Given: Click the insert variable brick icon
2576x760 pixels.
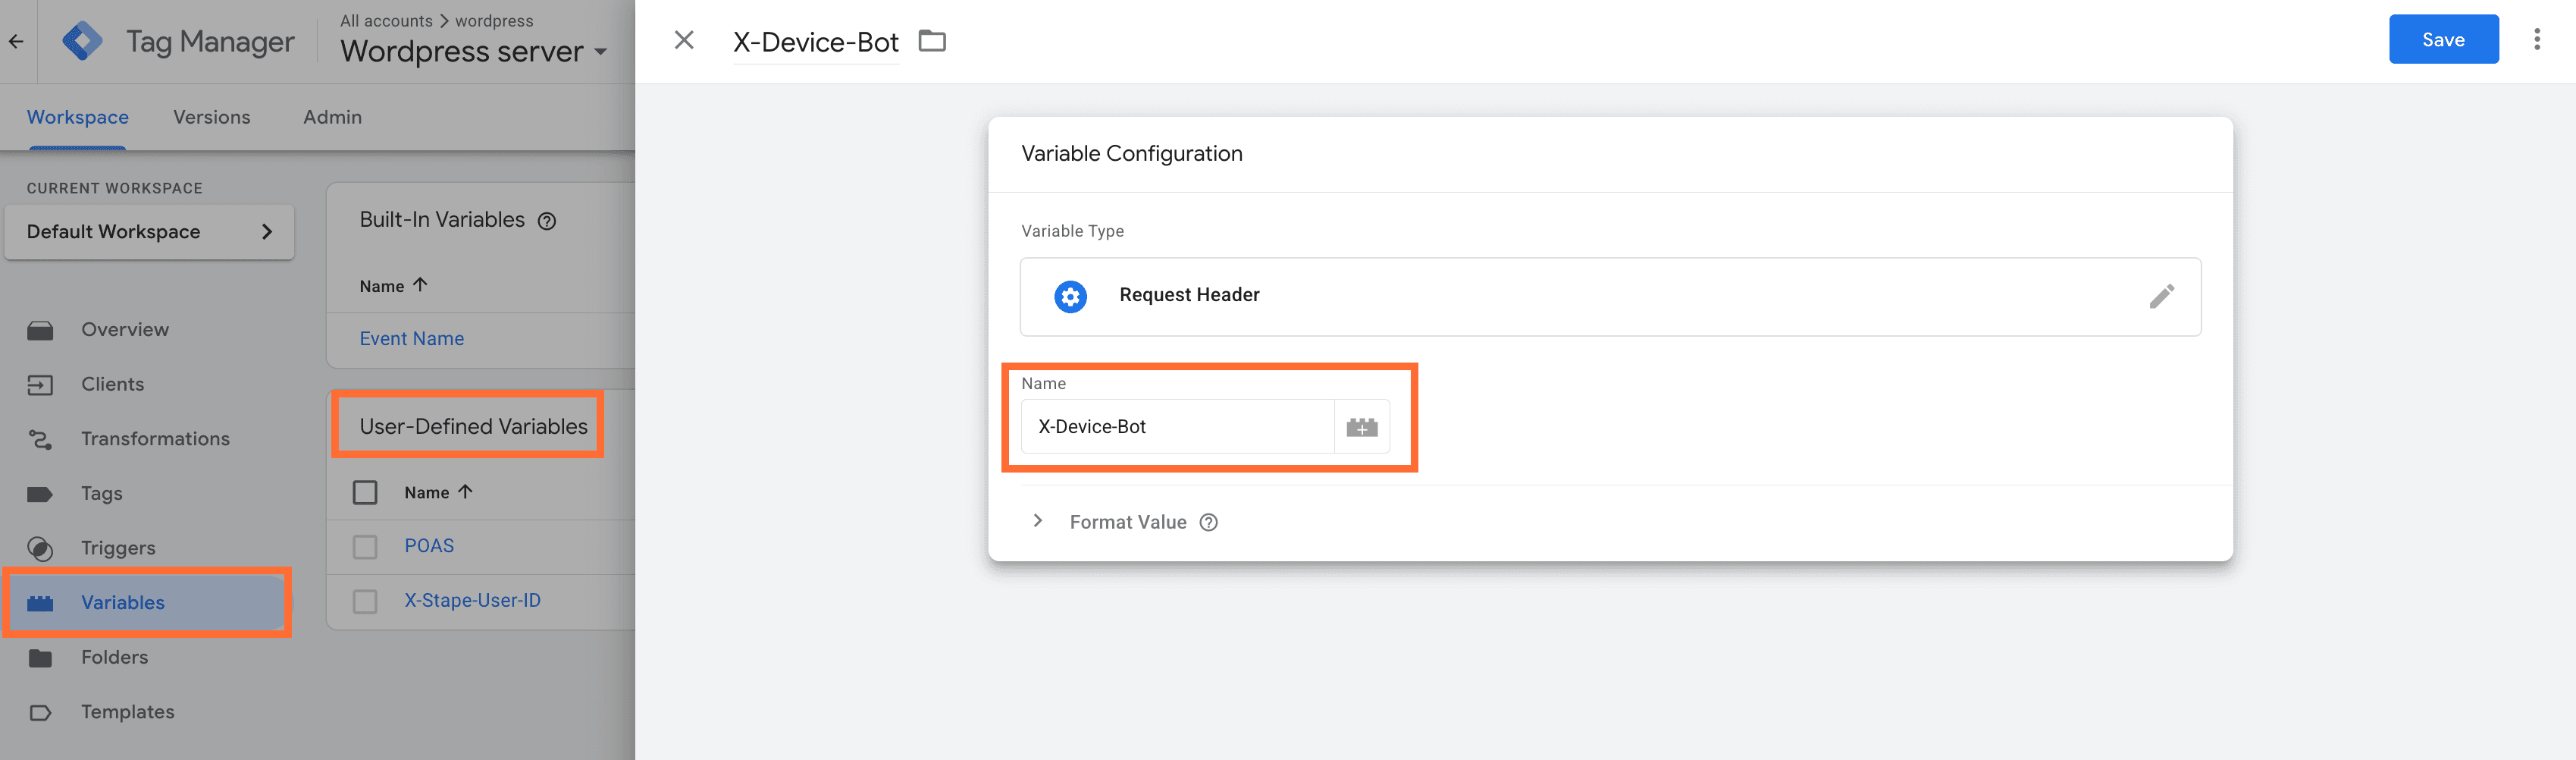Looking at the screenshot, I should 1361,427.
